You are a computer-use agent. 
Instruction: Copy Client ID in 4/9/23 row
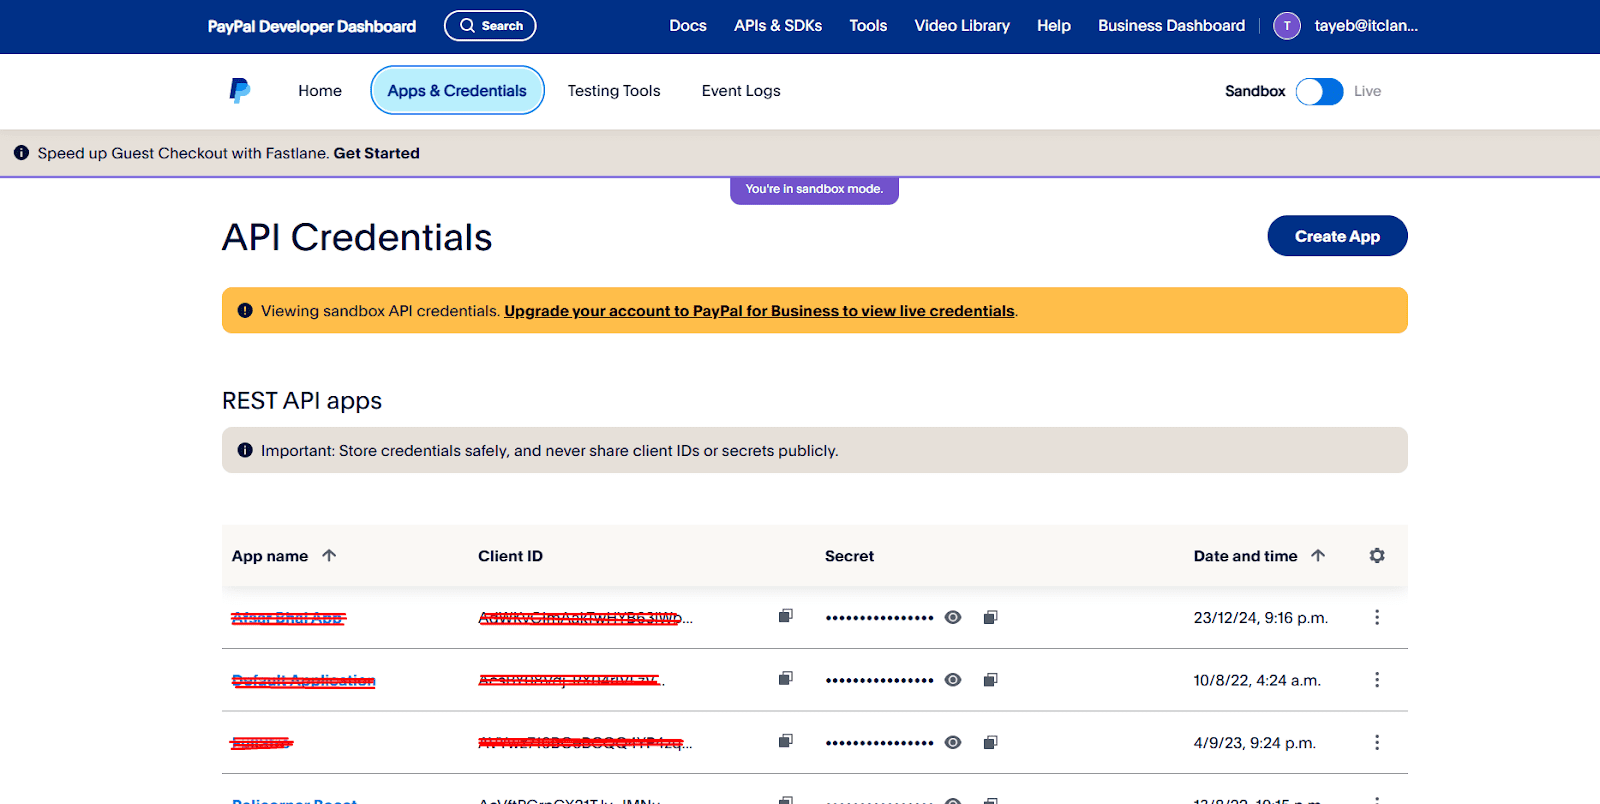[x=786, y=741]
